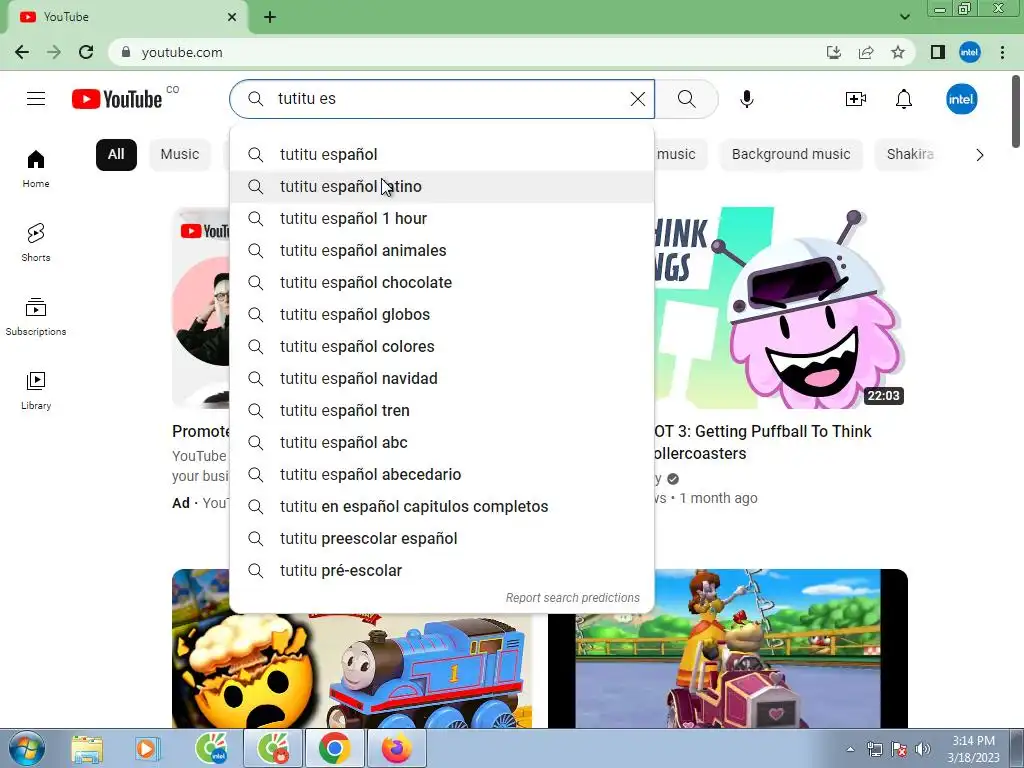Close the YouTube tab
Screen dimensions: 1024x768
[232, 17]
